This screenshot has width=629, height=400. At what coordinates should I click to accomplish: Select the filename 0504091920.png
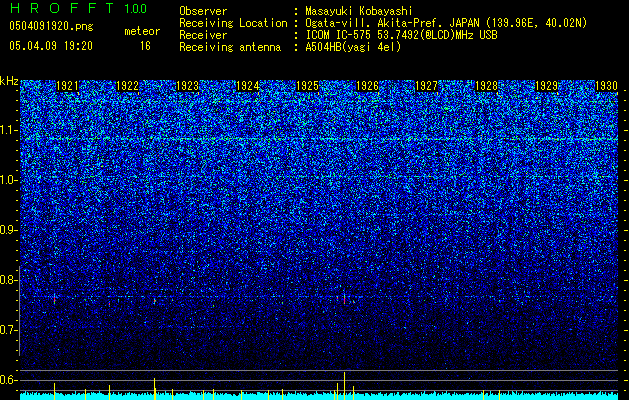click(51, 27)
